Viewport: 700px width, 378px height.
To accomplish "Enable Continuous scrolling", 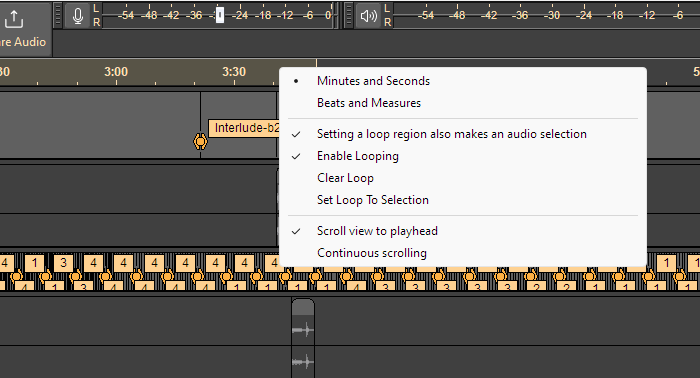I will (x=462, y=253).
